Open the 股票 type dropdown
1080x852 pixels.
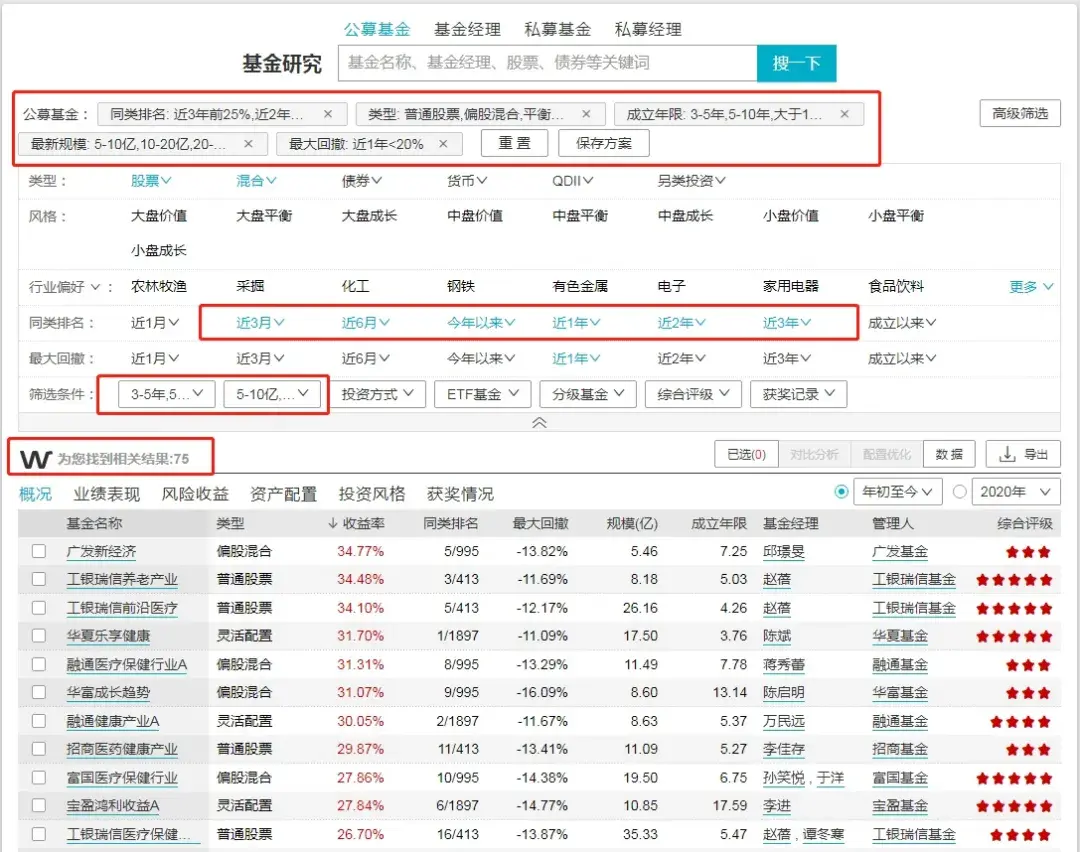tap(151, 180)
